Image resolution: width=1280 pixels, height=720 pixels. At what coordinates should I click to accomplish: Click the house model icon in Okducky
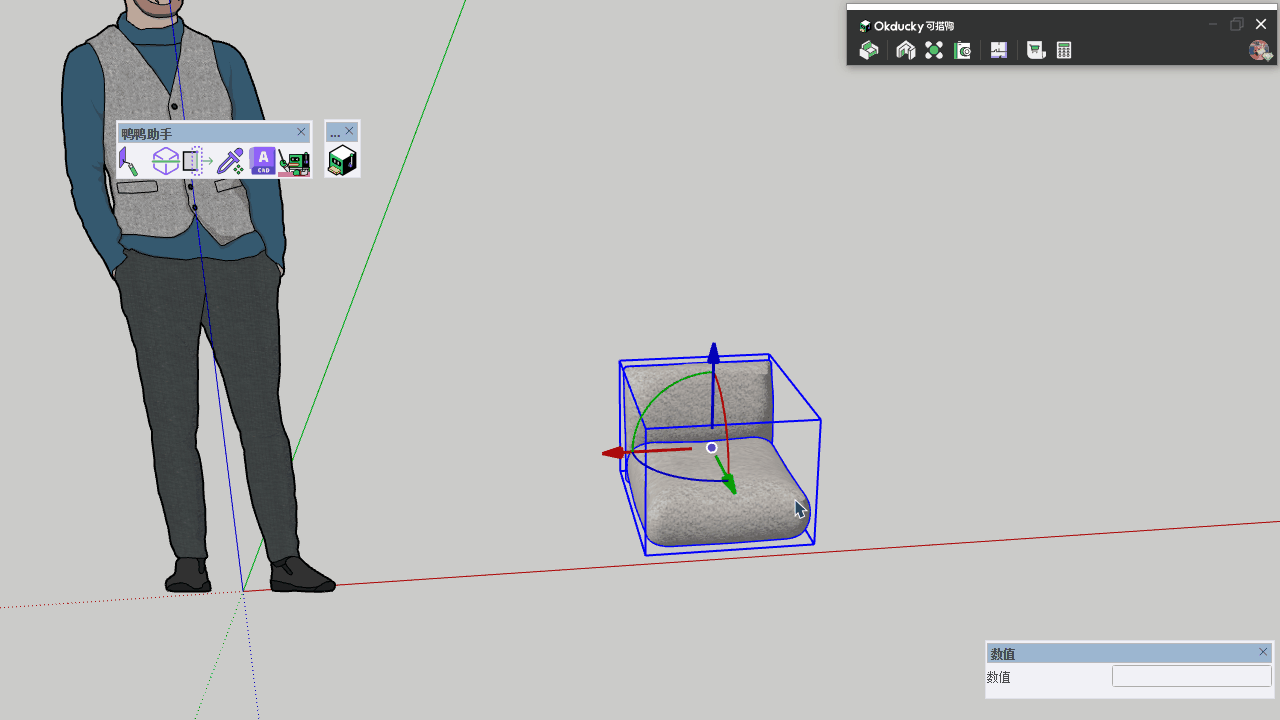pos(906,50)
